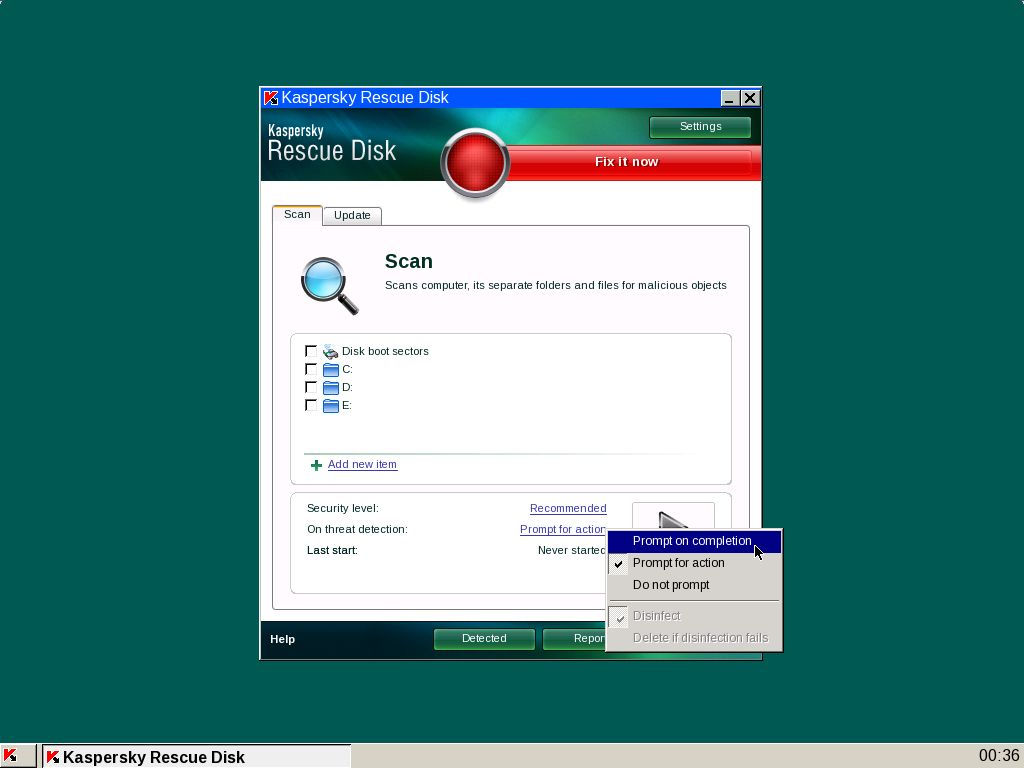Click the 00:36 taskbar clock

pyautogui.click(x=999, y=756)
